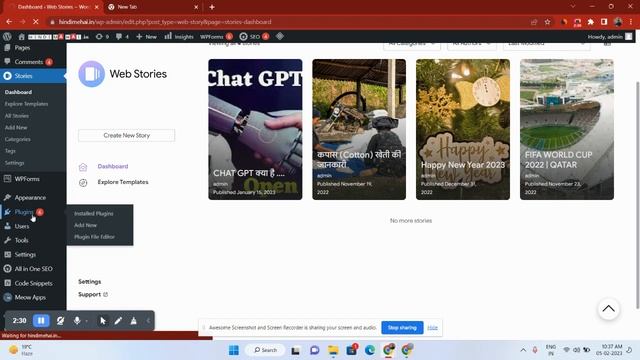Open the Plugins menu in sidebar
This screenshot has height=360, width=640.
point(24,212)
